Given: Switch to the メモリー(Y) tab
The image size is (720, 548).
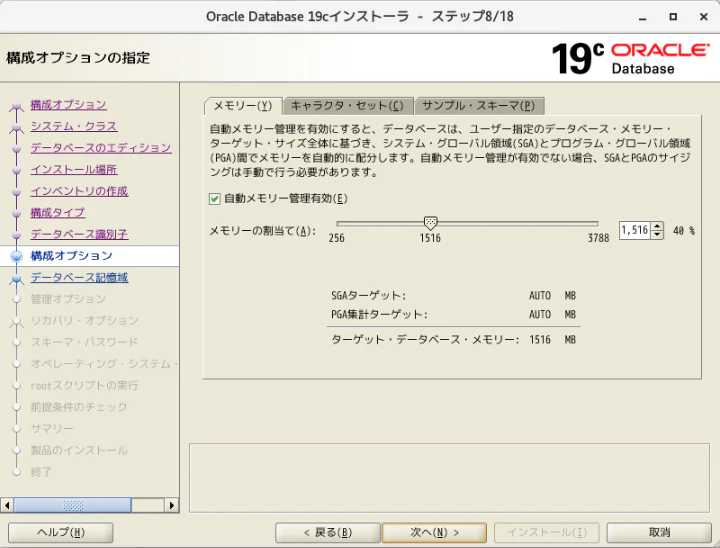Looking at the screenshot, I should tap(243, 106).
